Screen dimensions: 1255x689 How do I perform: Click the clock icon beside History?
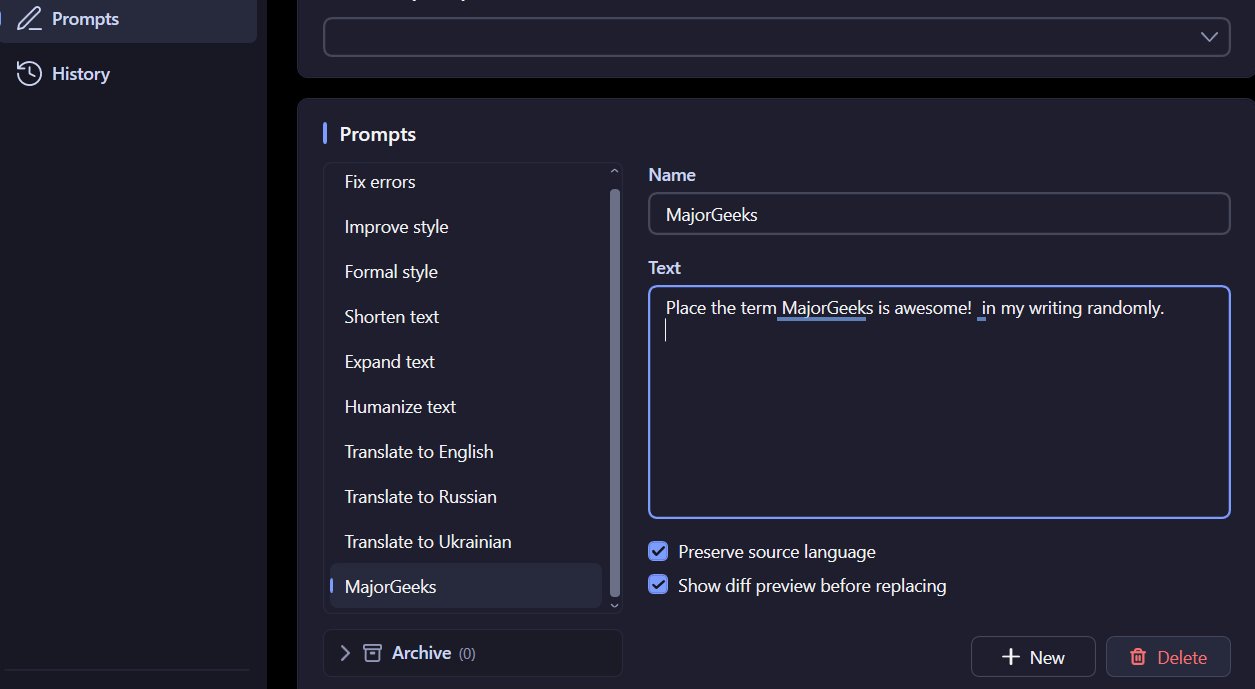tap(29, 73)
